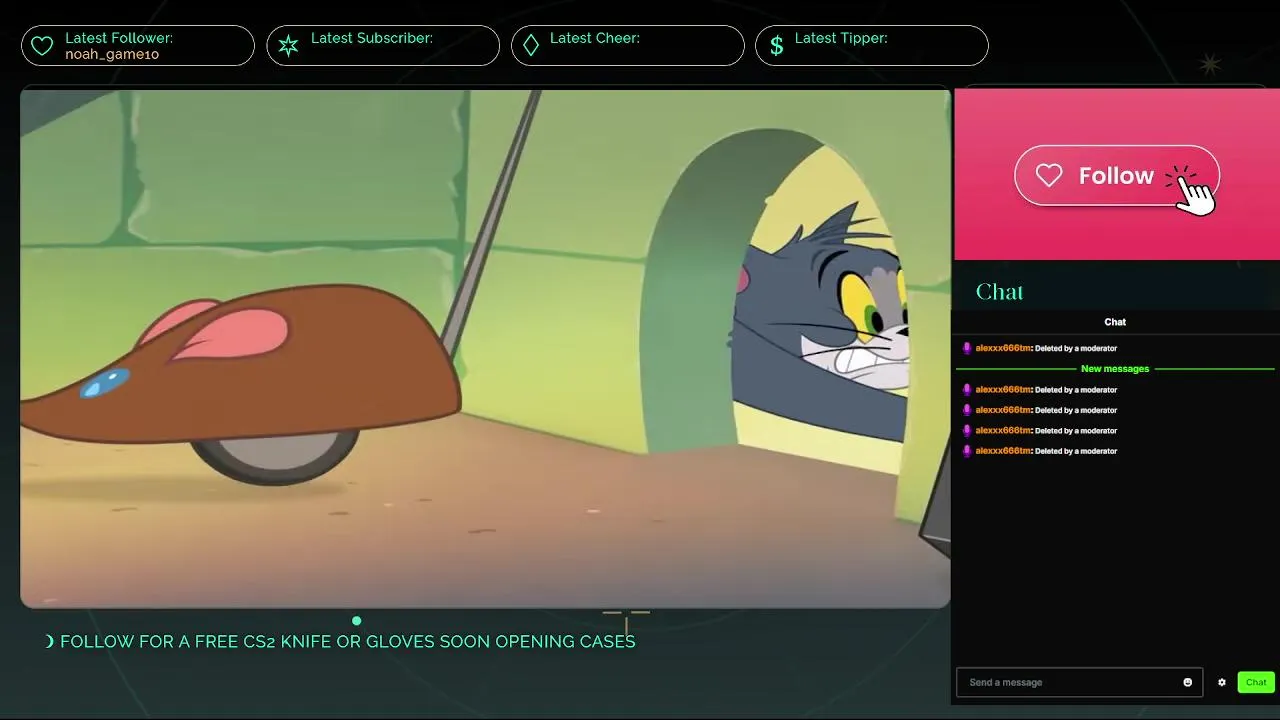The width and height of the screenshot is (1280, 720).
Task: Click the heart icon beside Latest Follower
Action: click(x=42, y=46)
